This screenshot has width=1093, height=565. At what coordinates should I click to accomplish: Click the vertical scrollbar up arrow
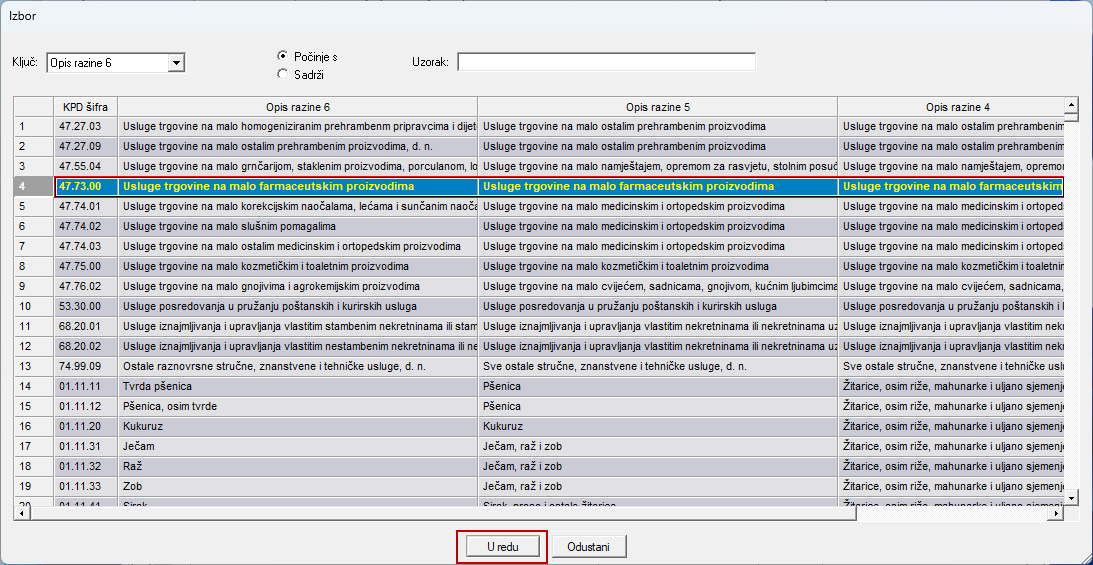(x=1071, y=104)
